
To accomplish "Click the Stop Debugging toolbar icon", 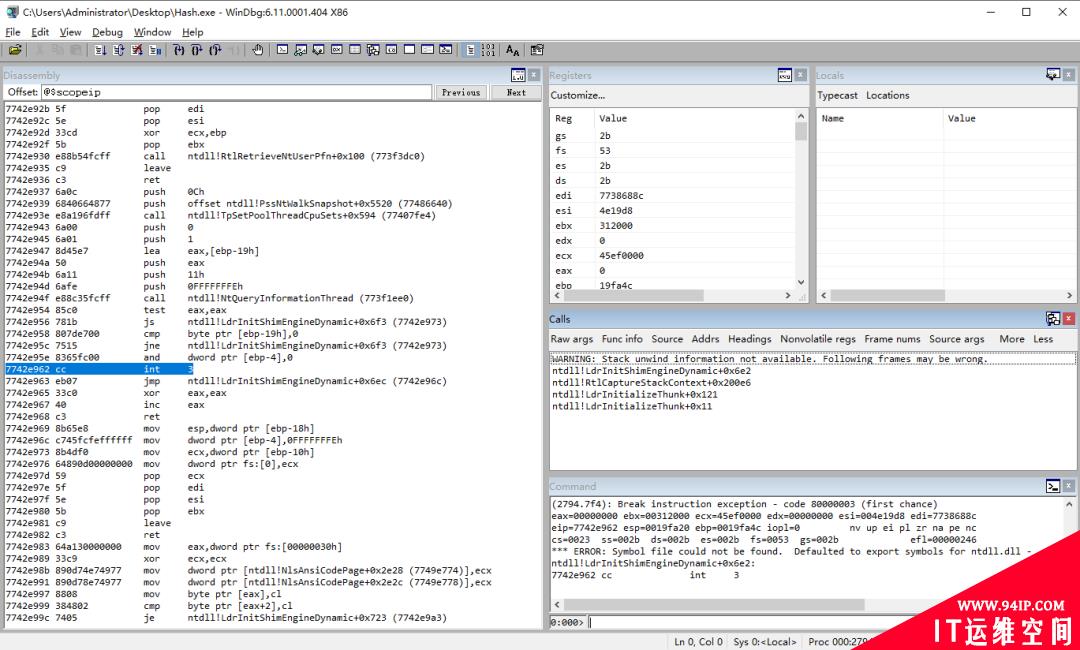I will coord(136,50).
